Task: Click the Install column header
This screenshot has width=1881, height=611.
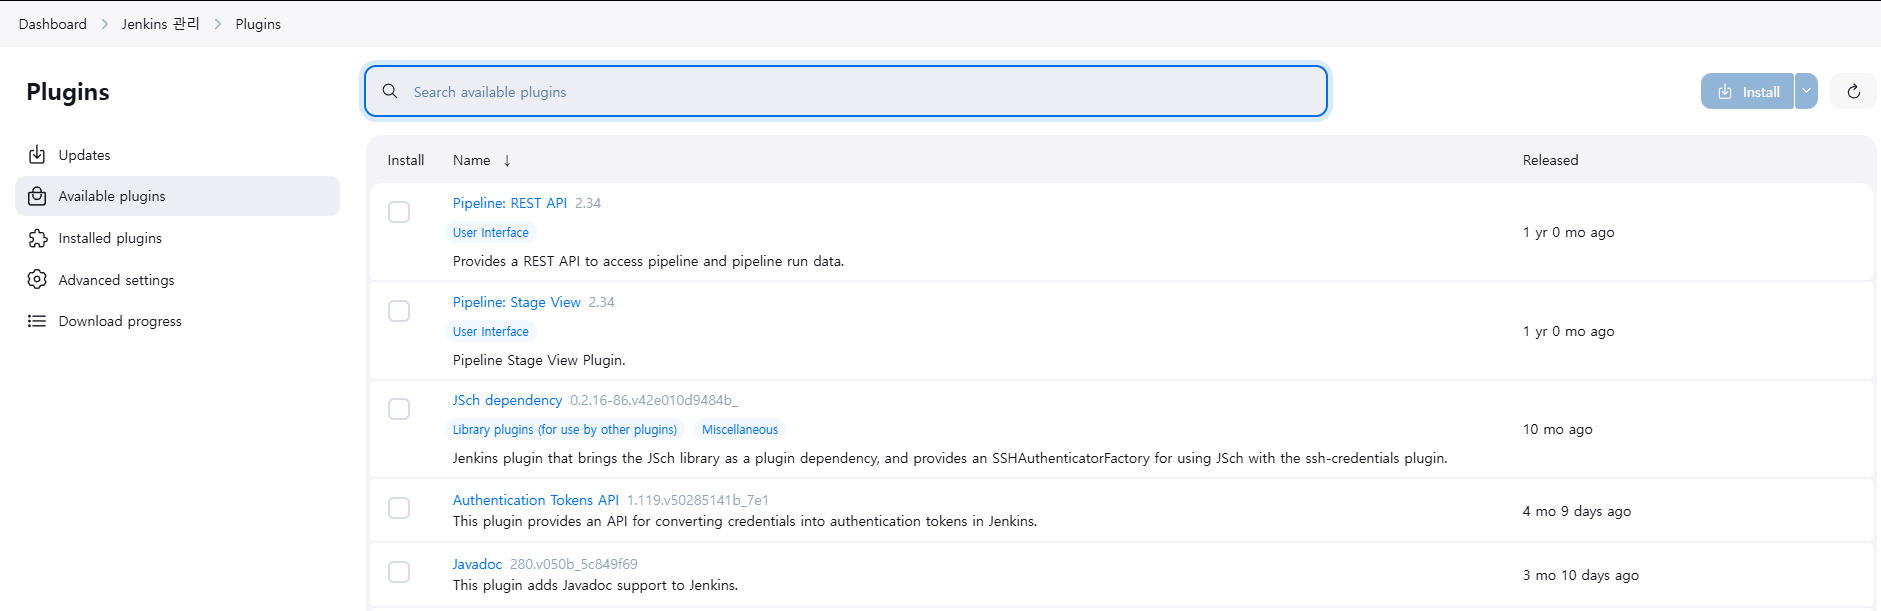Action: coord(406,160)
